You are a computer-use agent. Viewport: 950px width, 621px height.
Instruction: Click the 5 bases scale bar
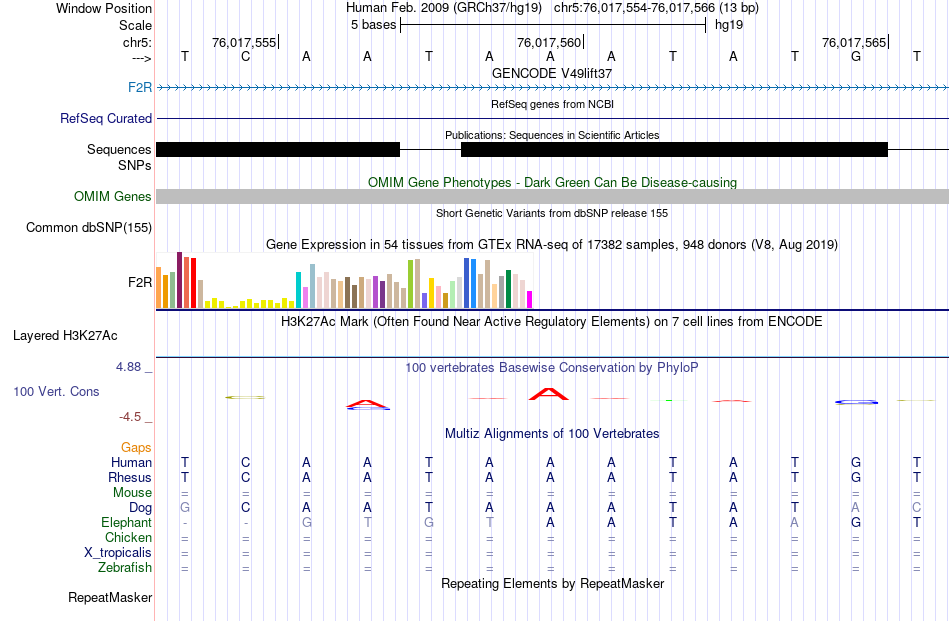(553, 25)
